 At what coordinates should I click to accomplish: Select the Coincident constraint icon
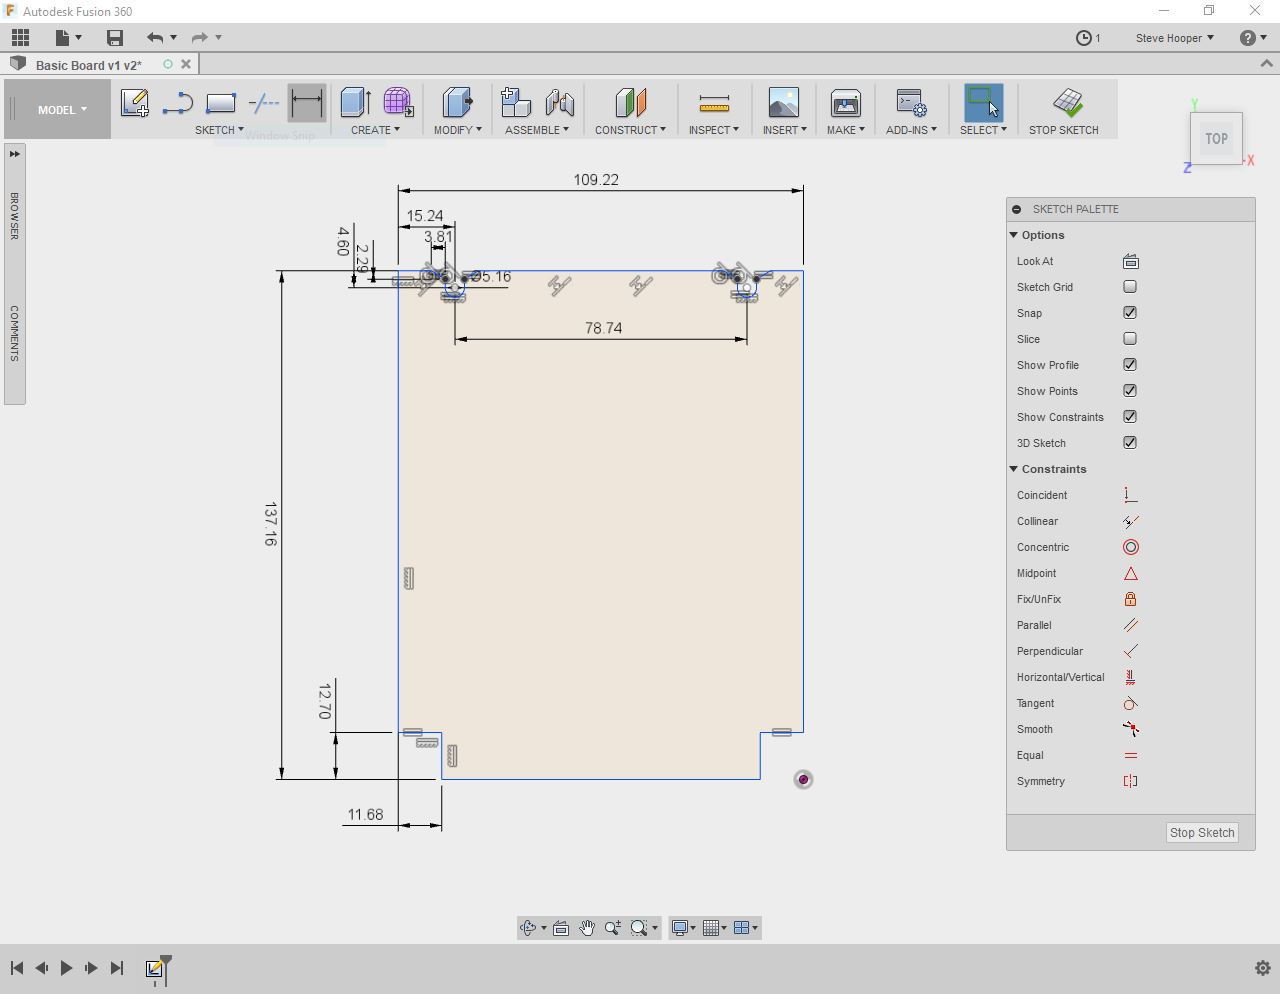(x=1130, y=494)
